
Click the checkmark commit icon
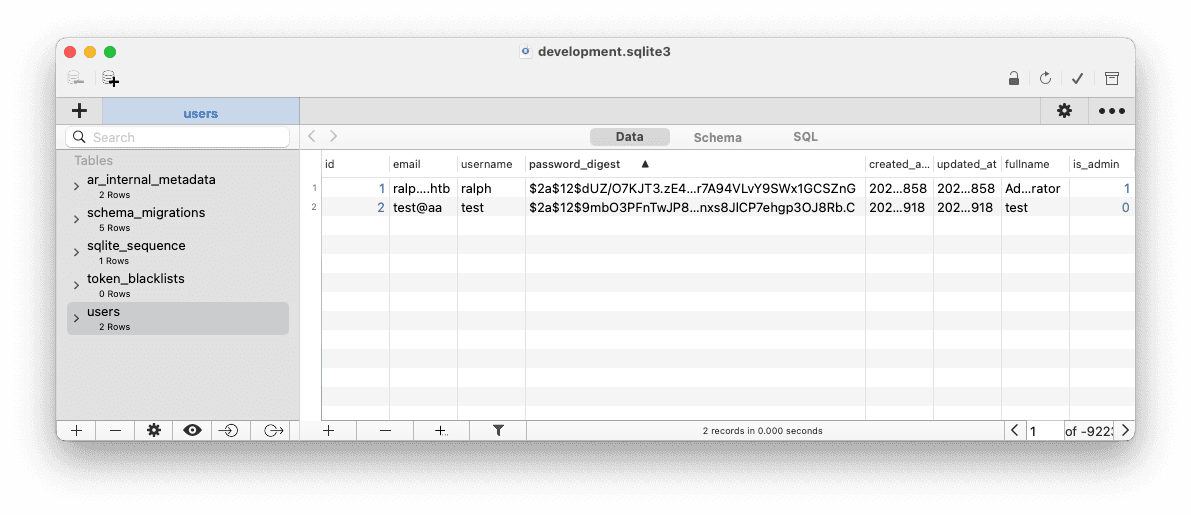1077,78
